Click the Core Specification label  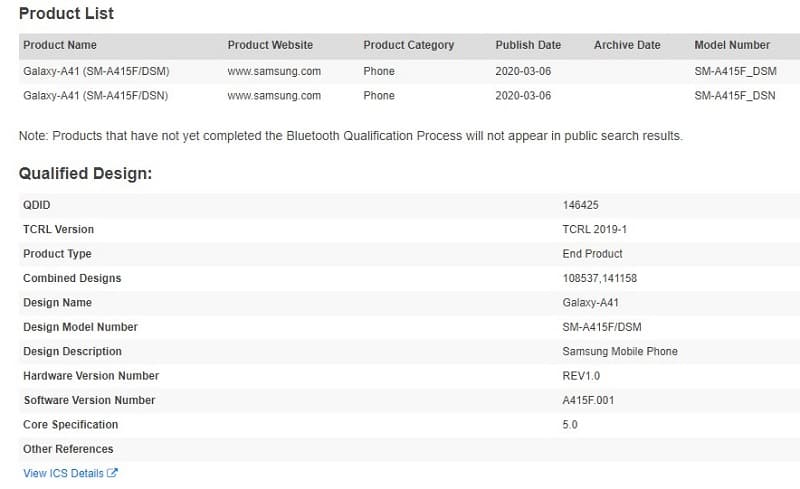pos(70,425)
